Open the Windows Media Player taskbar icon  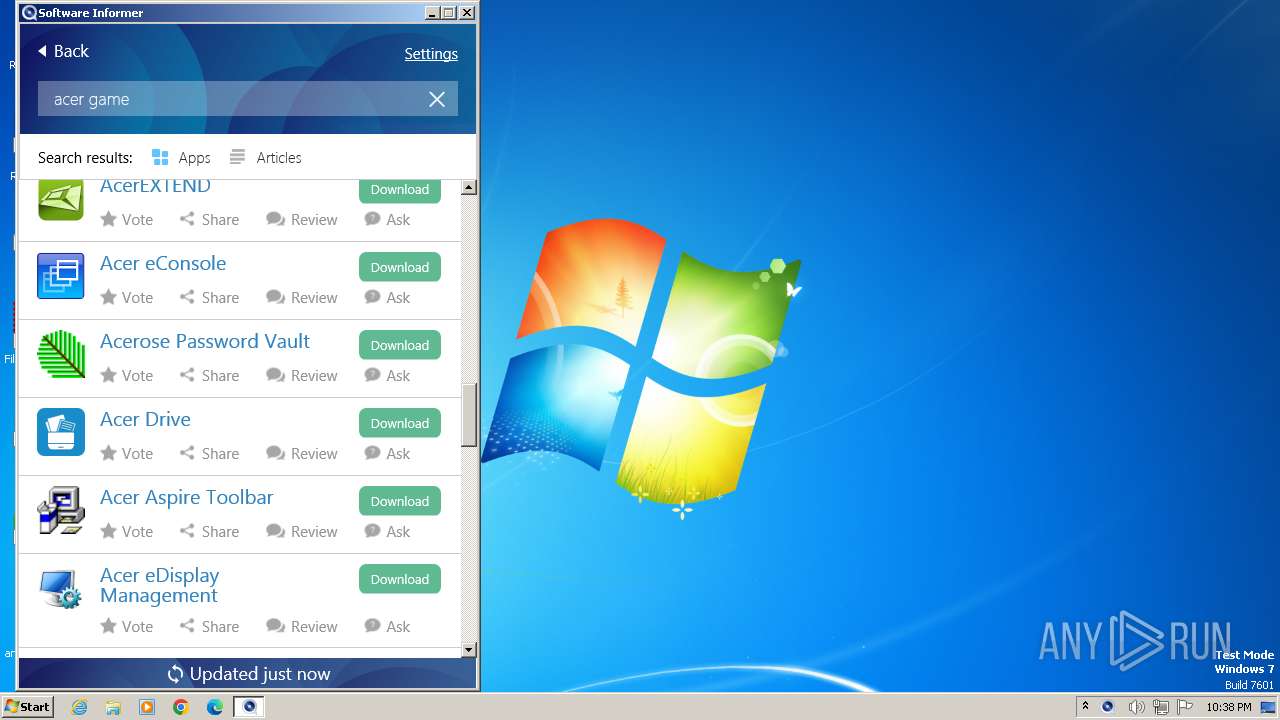click(147, 707)
